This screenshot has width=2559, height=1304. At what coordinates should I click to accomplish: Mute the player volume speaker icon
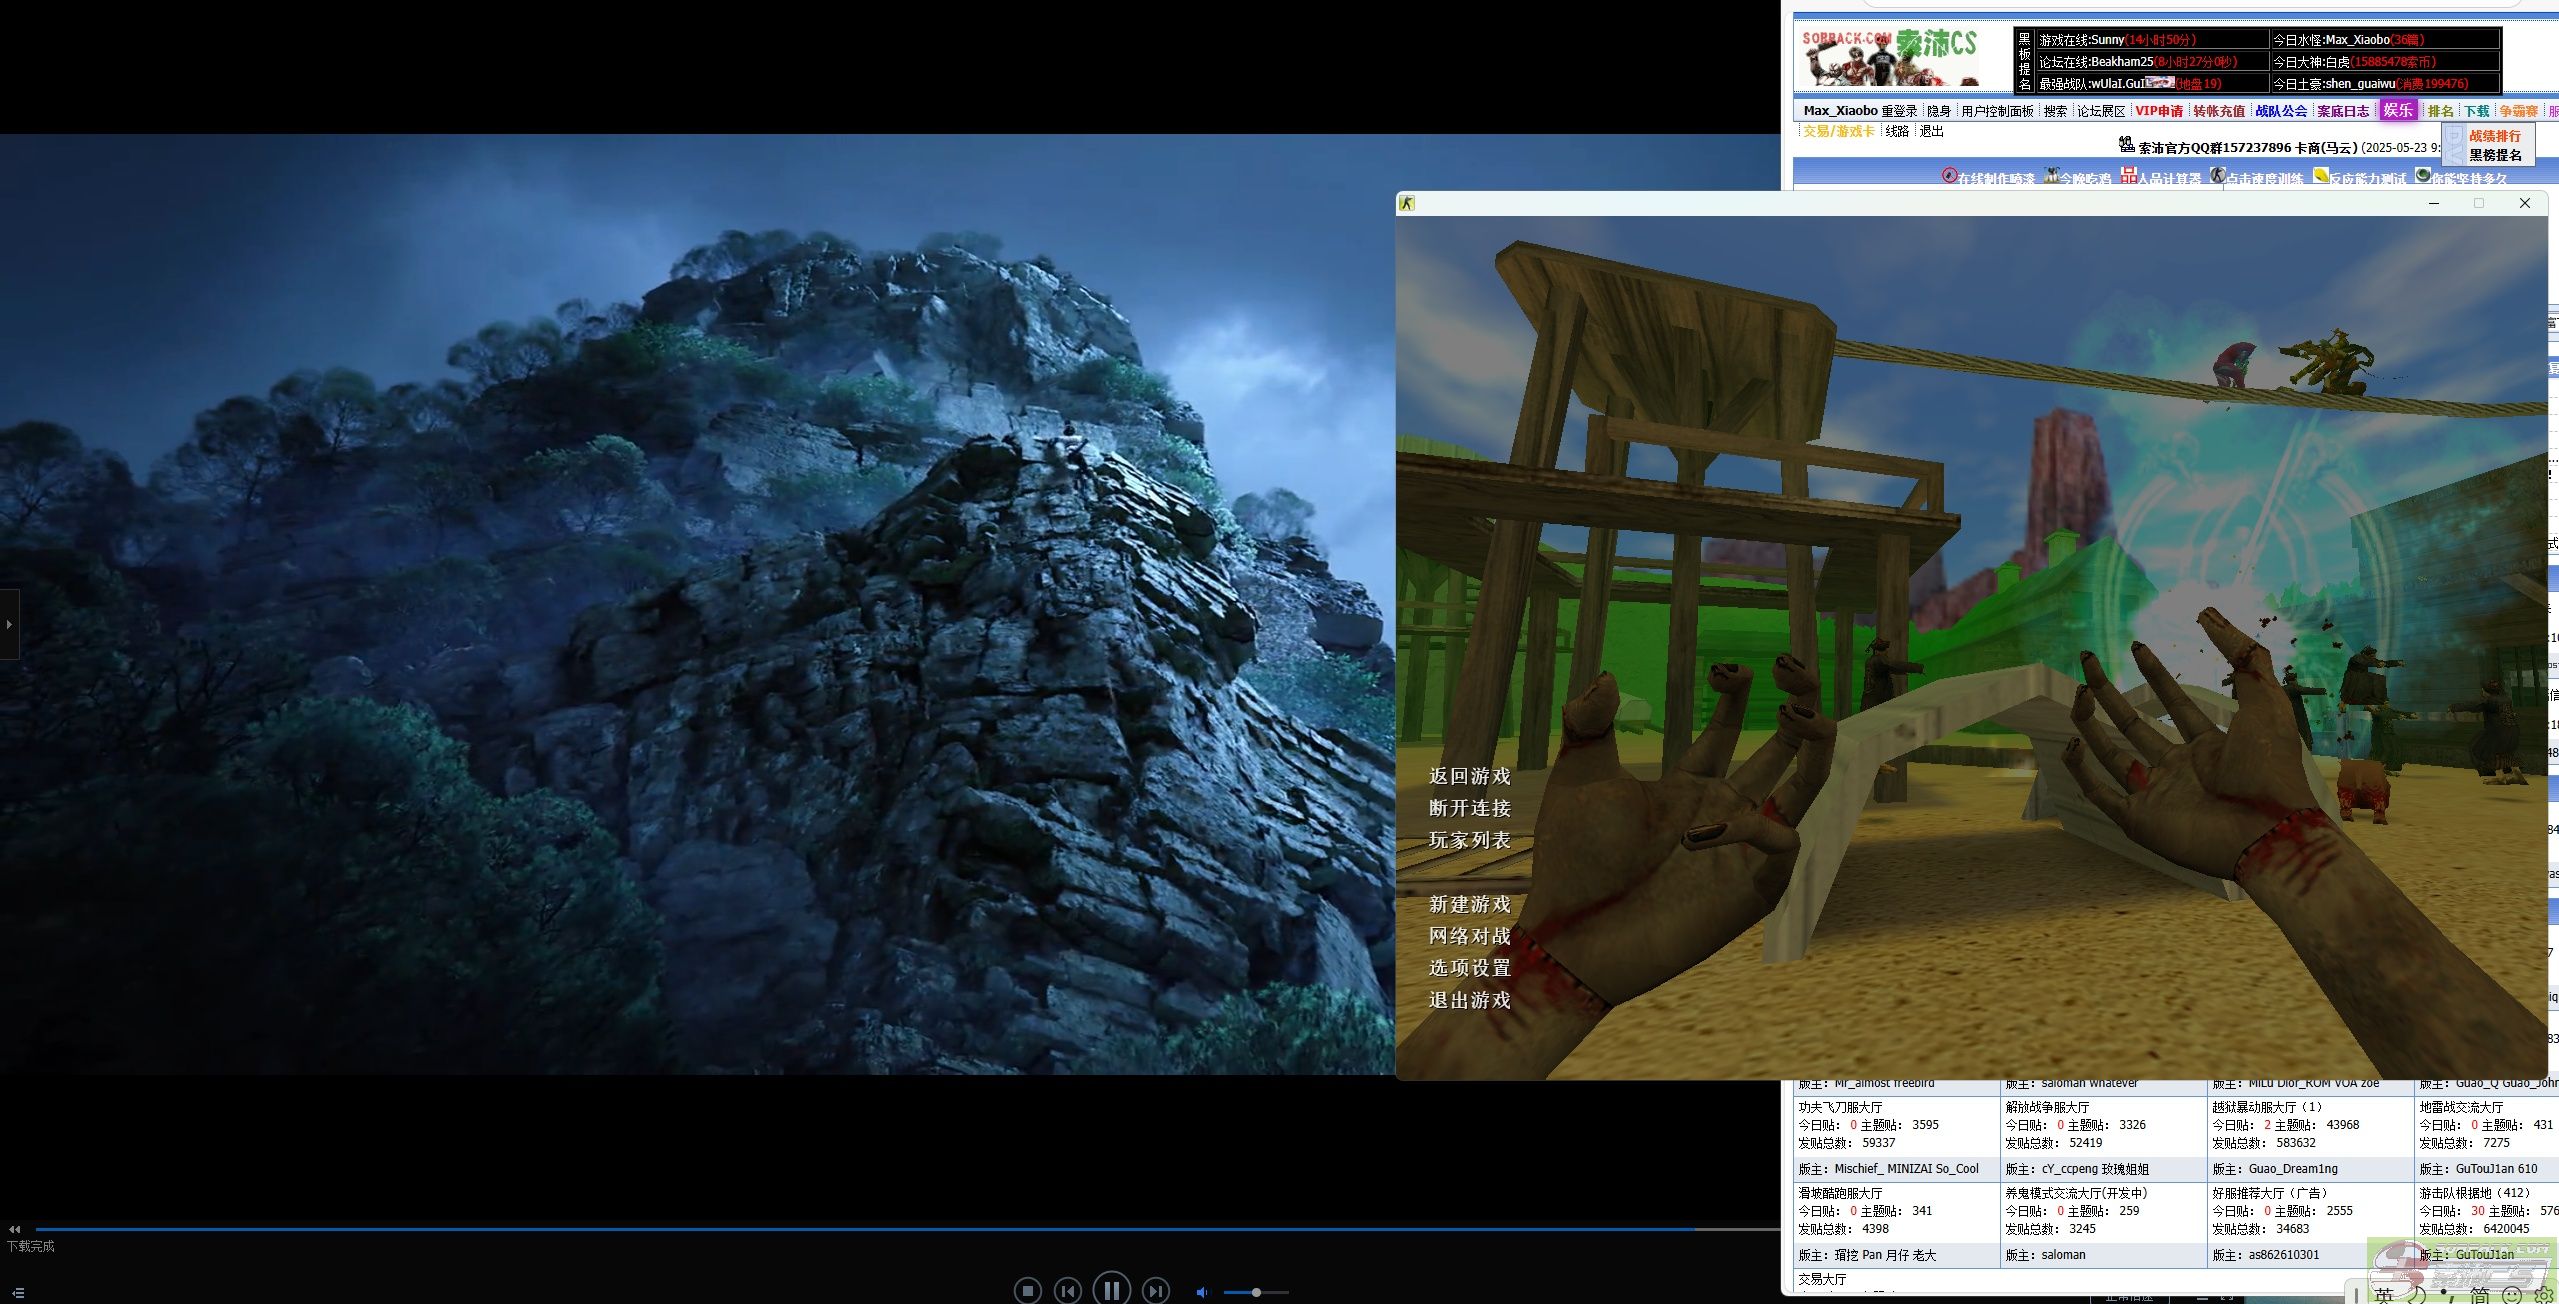click(x=1202, y=1292)
